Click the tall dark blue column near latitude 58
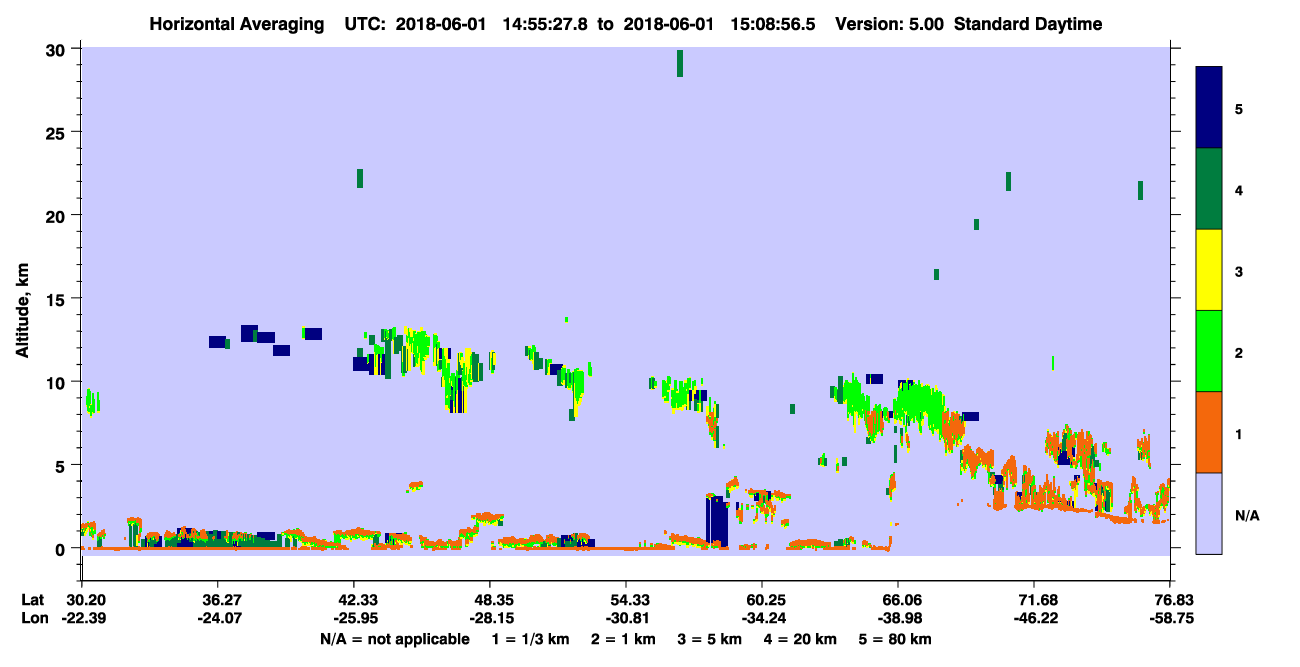 (x=716, y=520)
